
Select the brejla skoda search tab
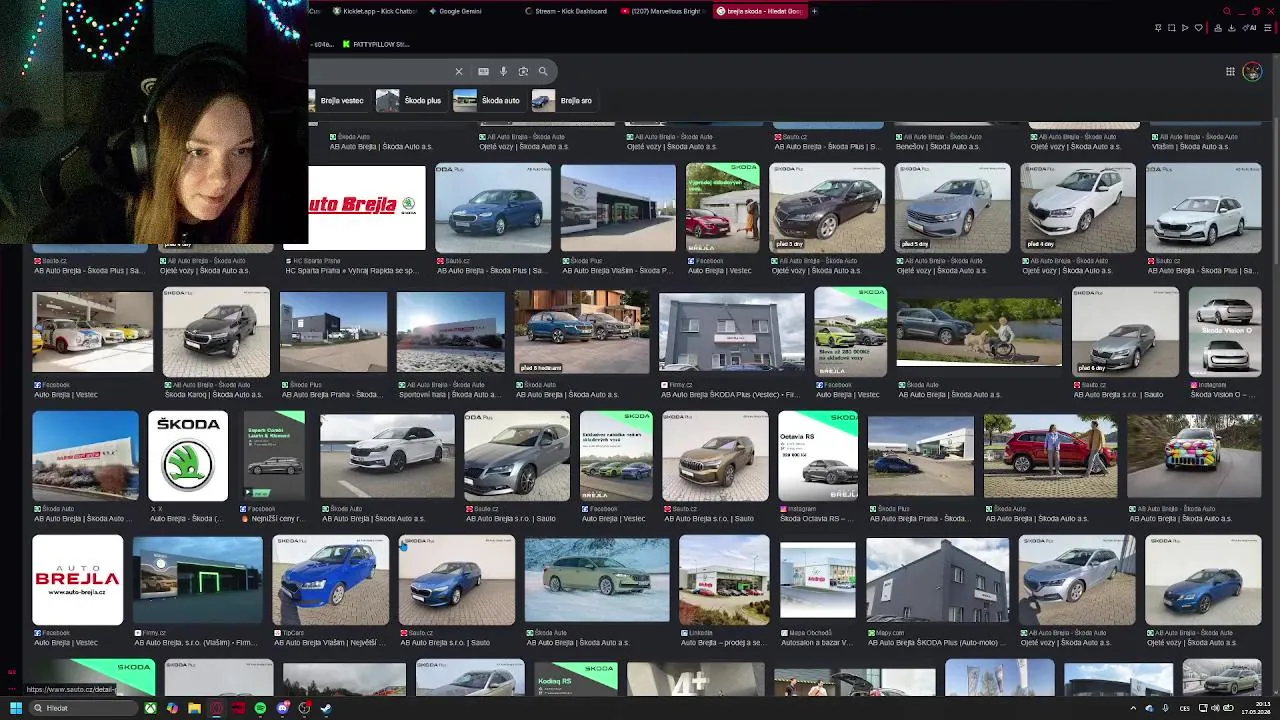(x=758, y=11)
